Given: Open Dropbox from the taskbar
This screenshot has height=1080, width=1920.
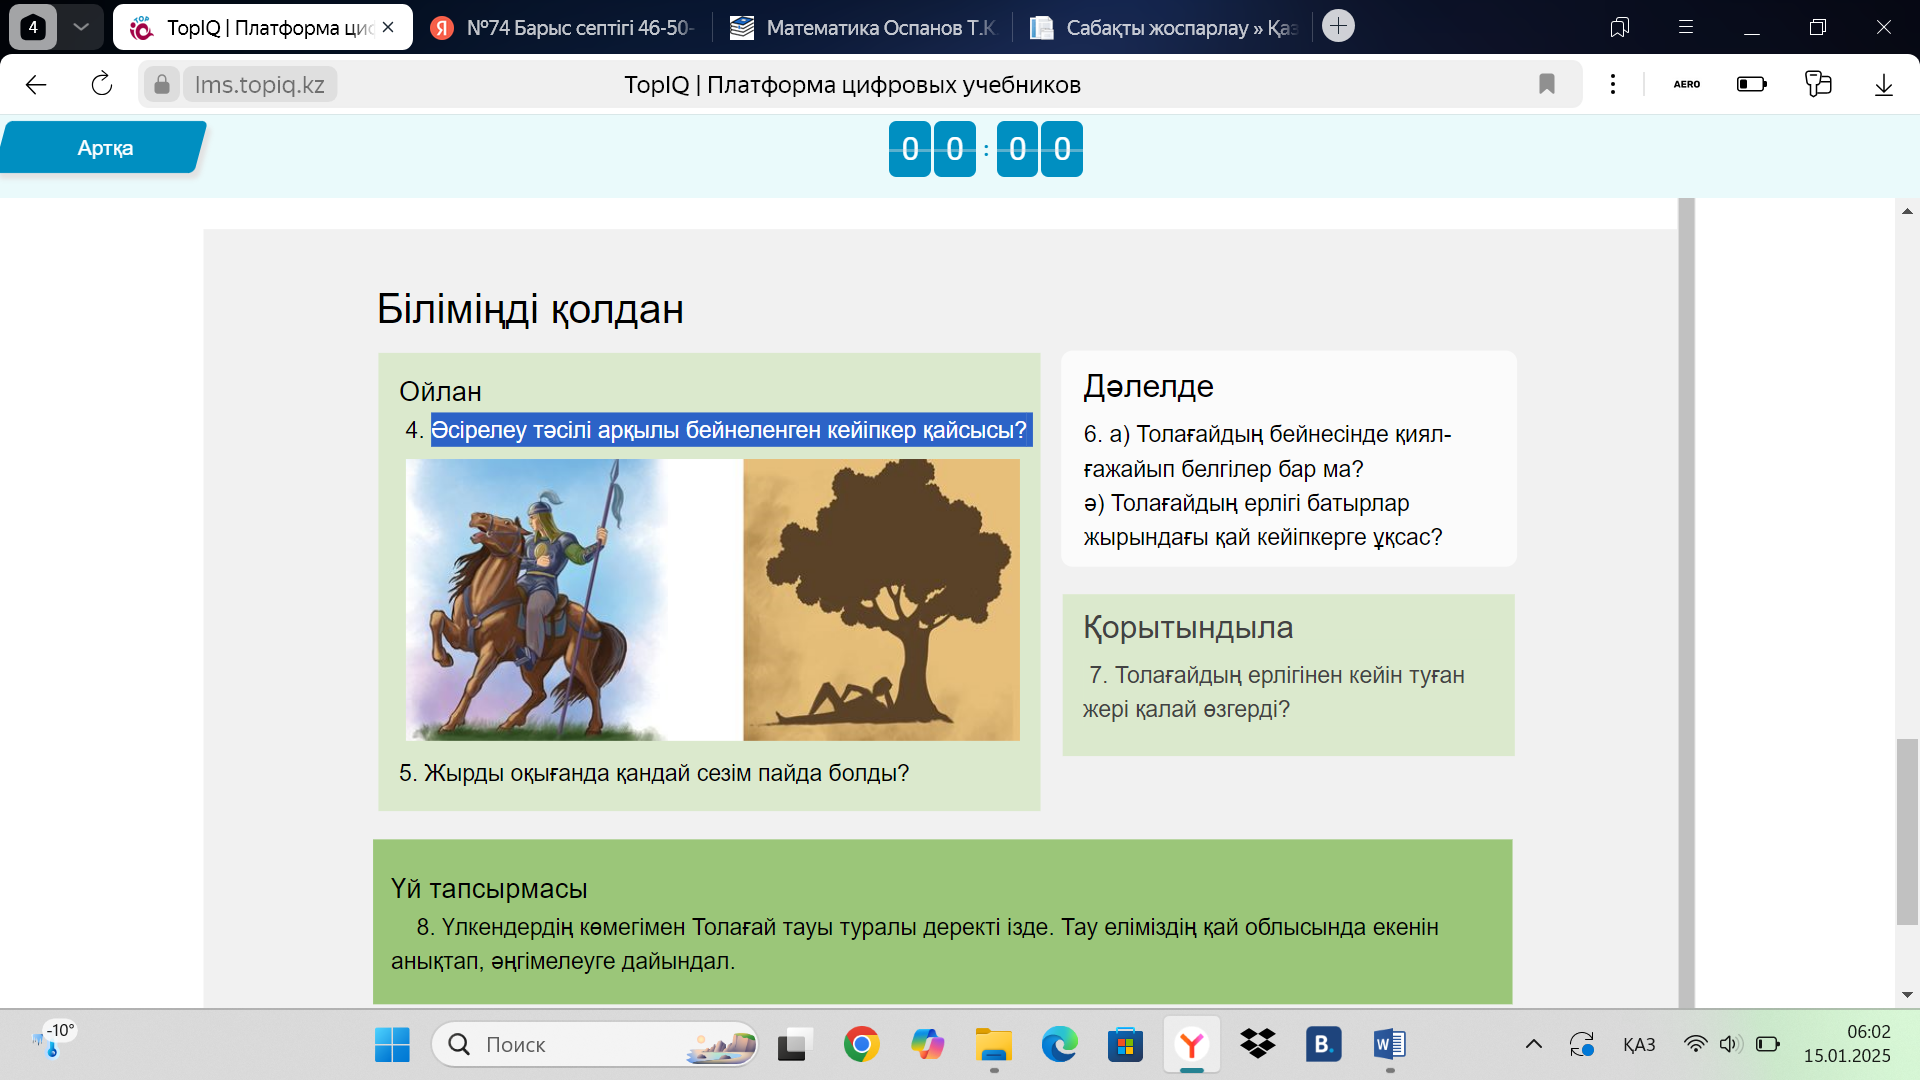Looking at the screenshot, I should point(1257,1044).
